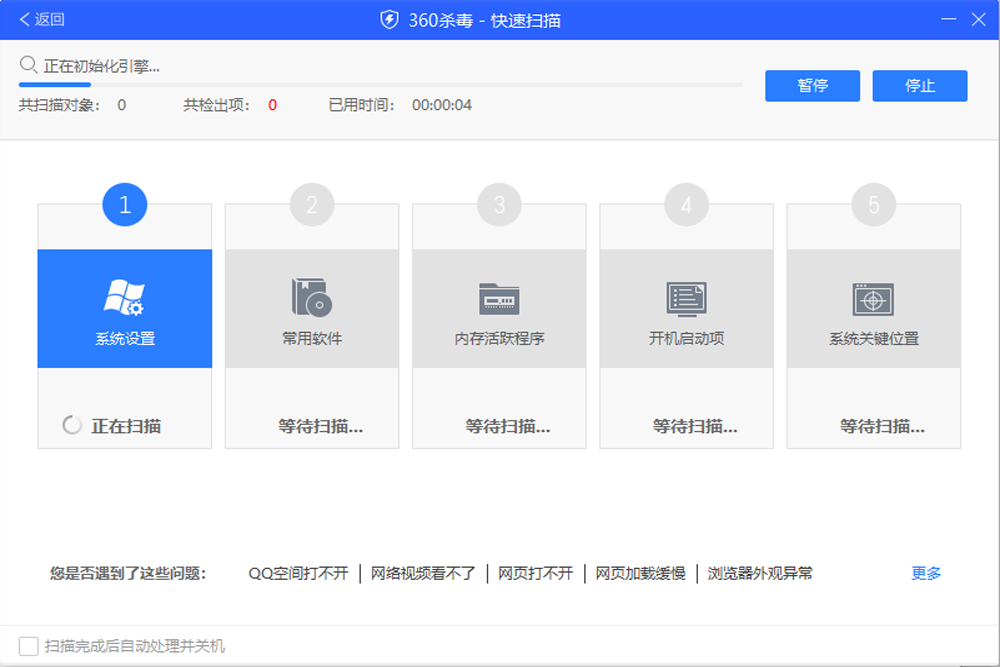1000x667 pixels.
Task: Click 等待扫描 under 开机启动项
Action: coord(695,426)
